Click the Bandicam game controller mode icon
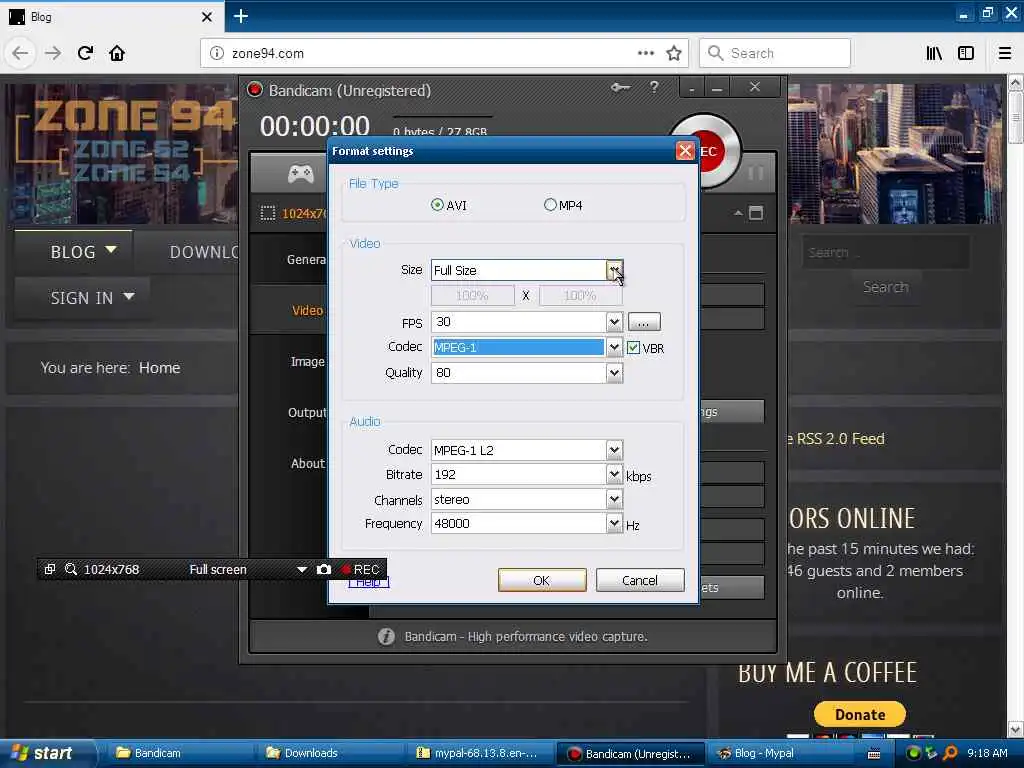This screenshot has width=1024, height=768. pyautogui.click(x=300, y=173)
